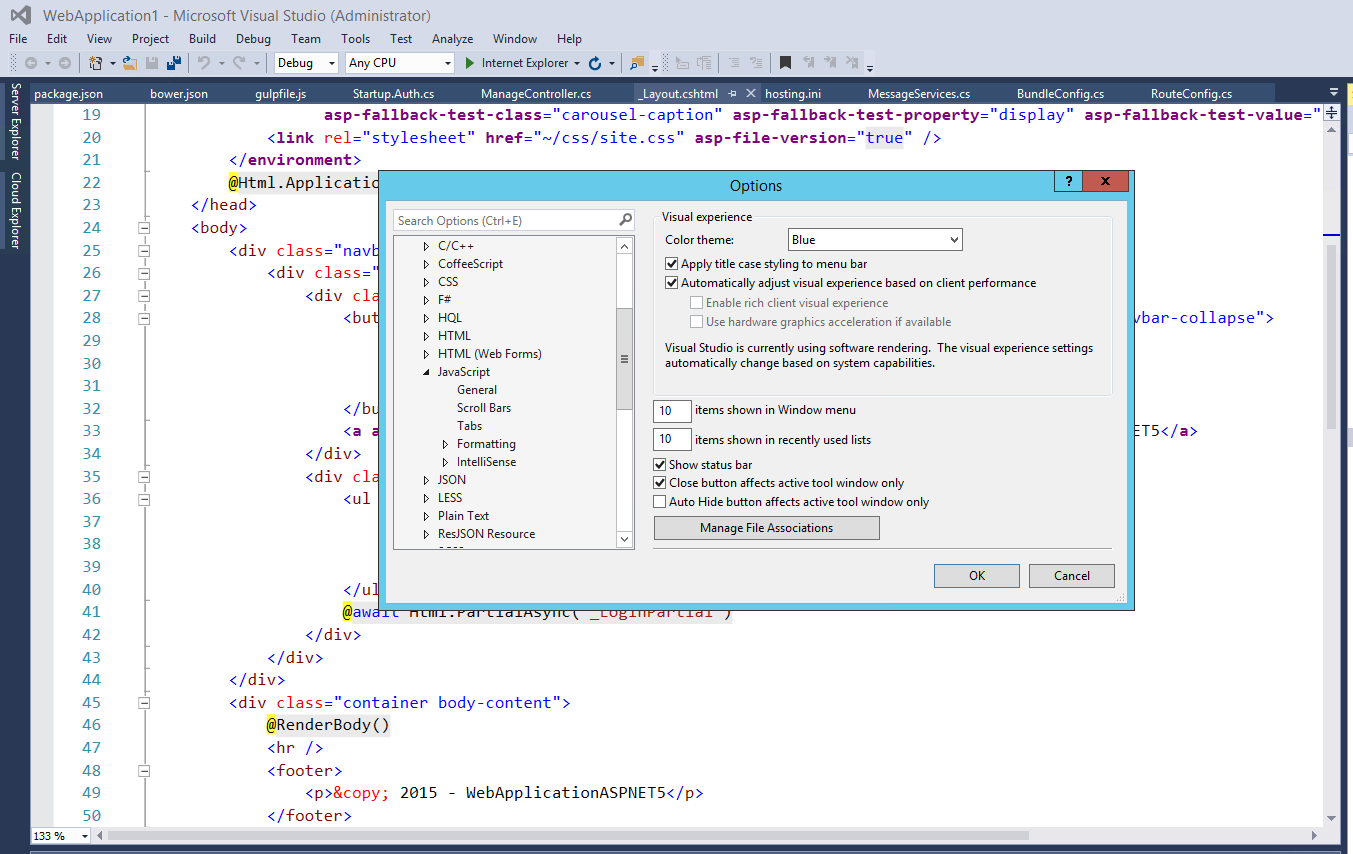Select General under JavaScript
Viewport: 1353px width, 854px height.
point(477,390)
